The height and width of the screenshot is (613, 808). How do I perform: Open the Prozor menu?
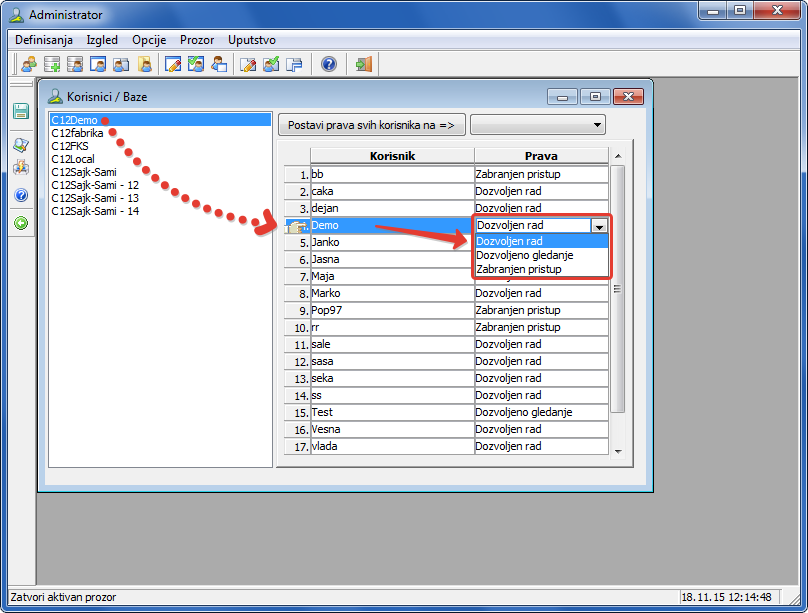point(197,40)
